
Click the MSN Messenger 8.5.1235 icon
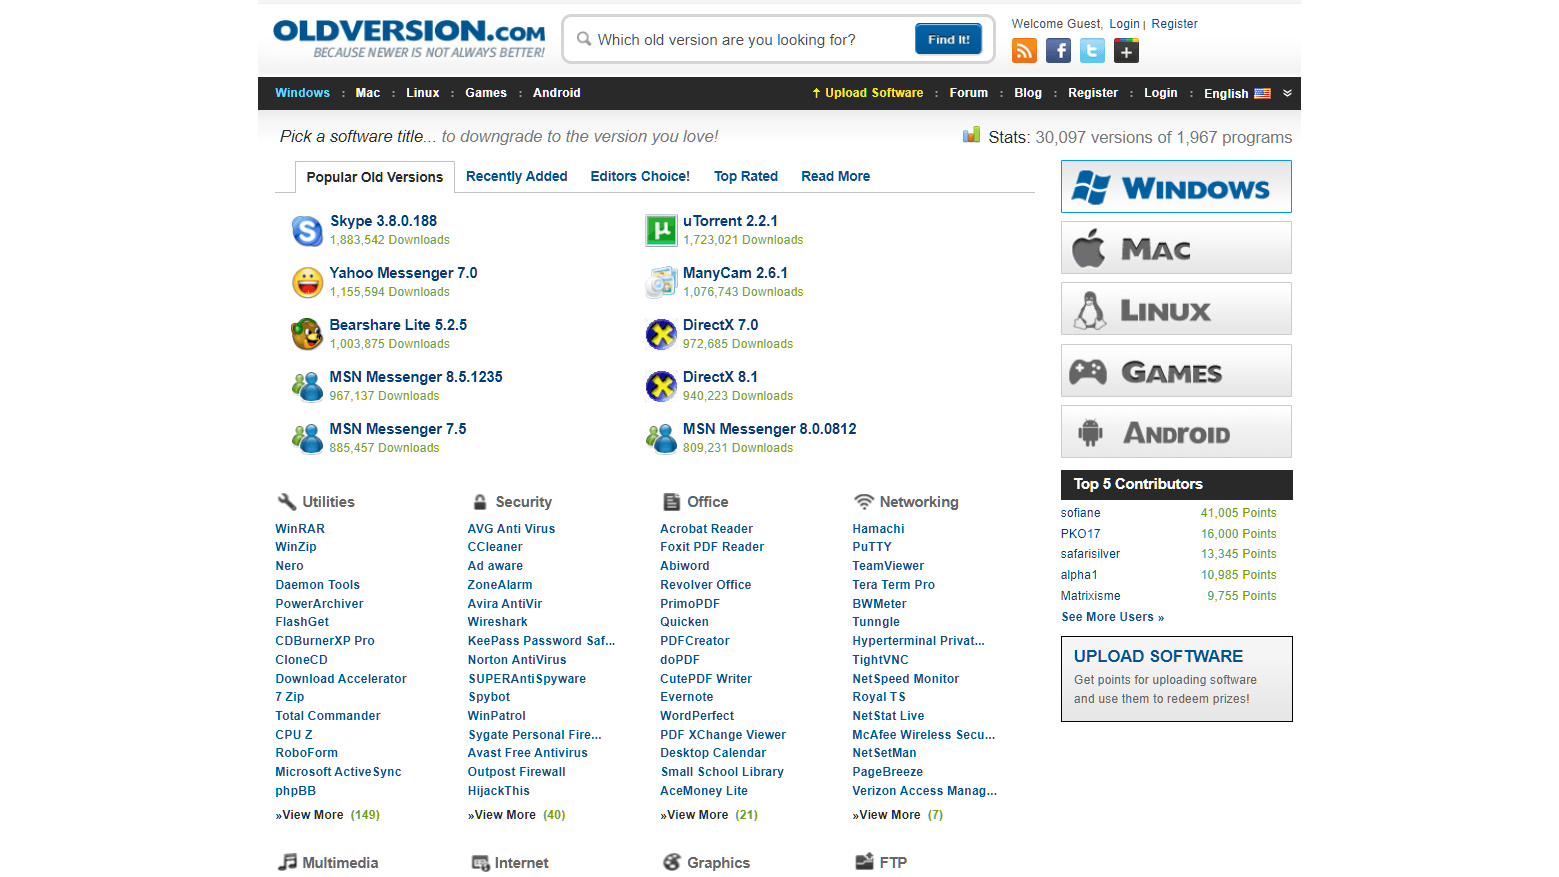click(x=307, y=386)
